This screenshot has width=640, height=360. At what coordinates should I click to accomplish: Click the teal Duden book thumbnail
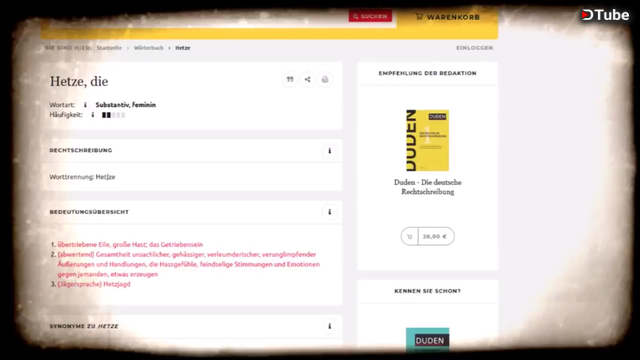pos(427,339)
